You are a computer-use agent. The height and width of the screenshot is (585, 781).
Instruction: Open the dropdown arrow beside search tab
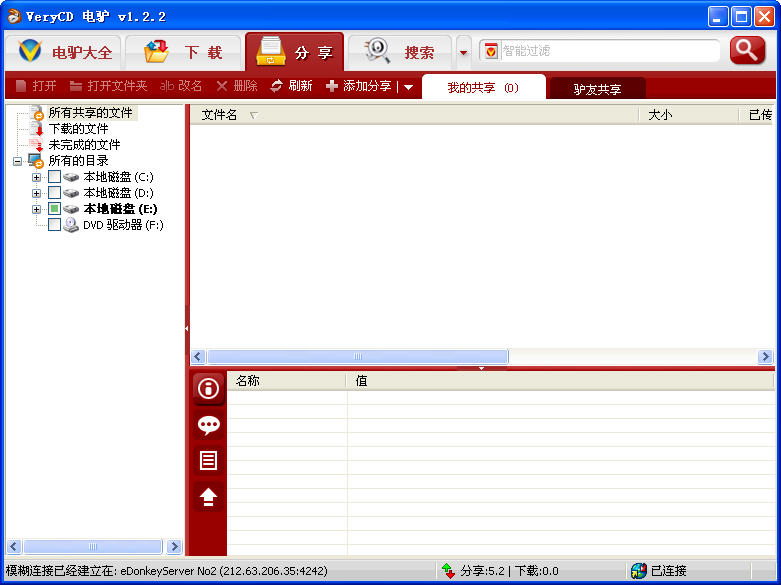point(463,52)
